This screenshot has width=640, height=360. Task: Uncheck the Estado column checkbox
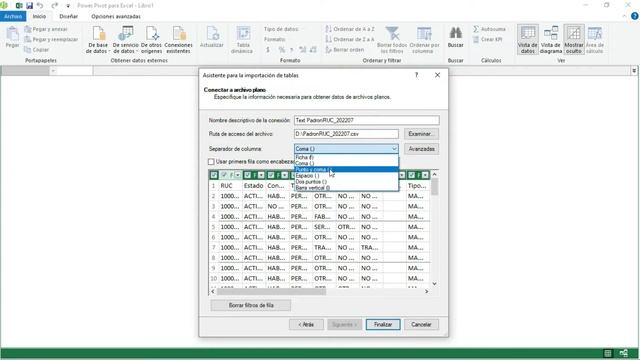pos(247,175)
